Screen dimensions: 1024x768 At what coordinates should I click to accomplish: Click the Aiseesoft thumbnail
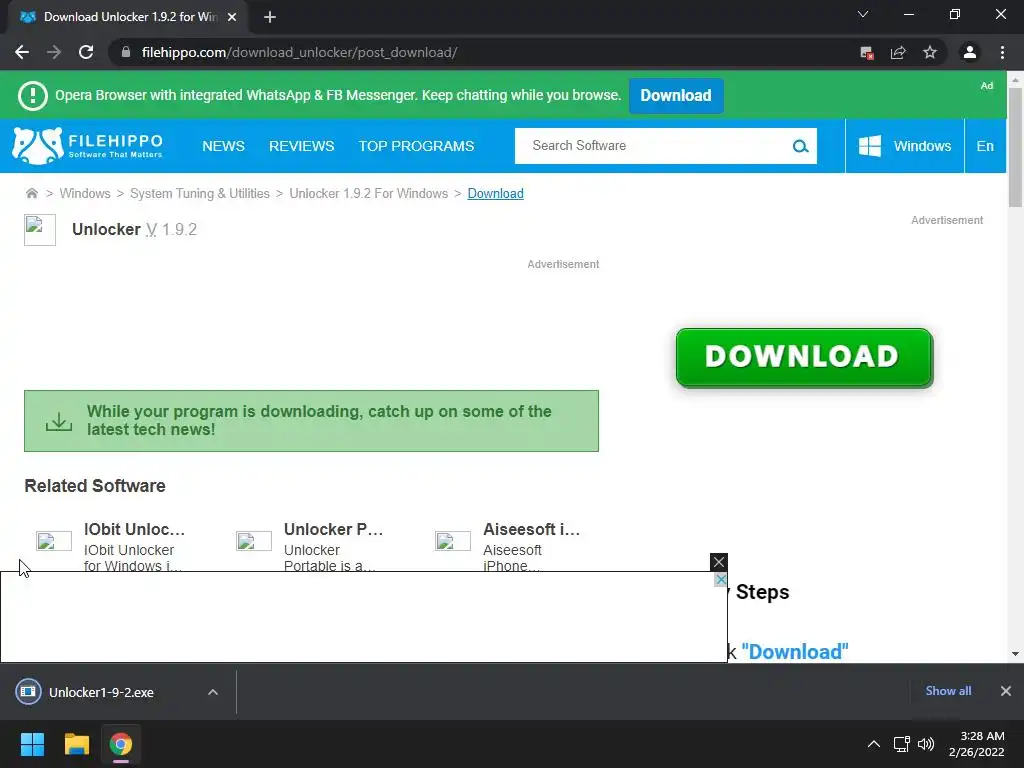453,541
